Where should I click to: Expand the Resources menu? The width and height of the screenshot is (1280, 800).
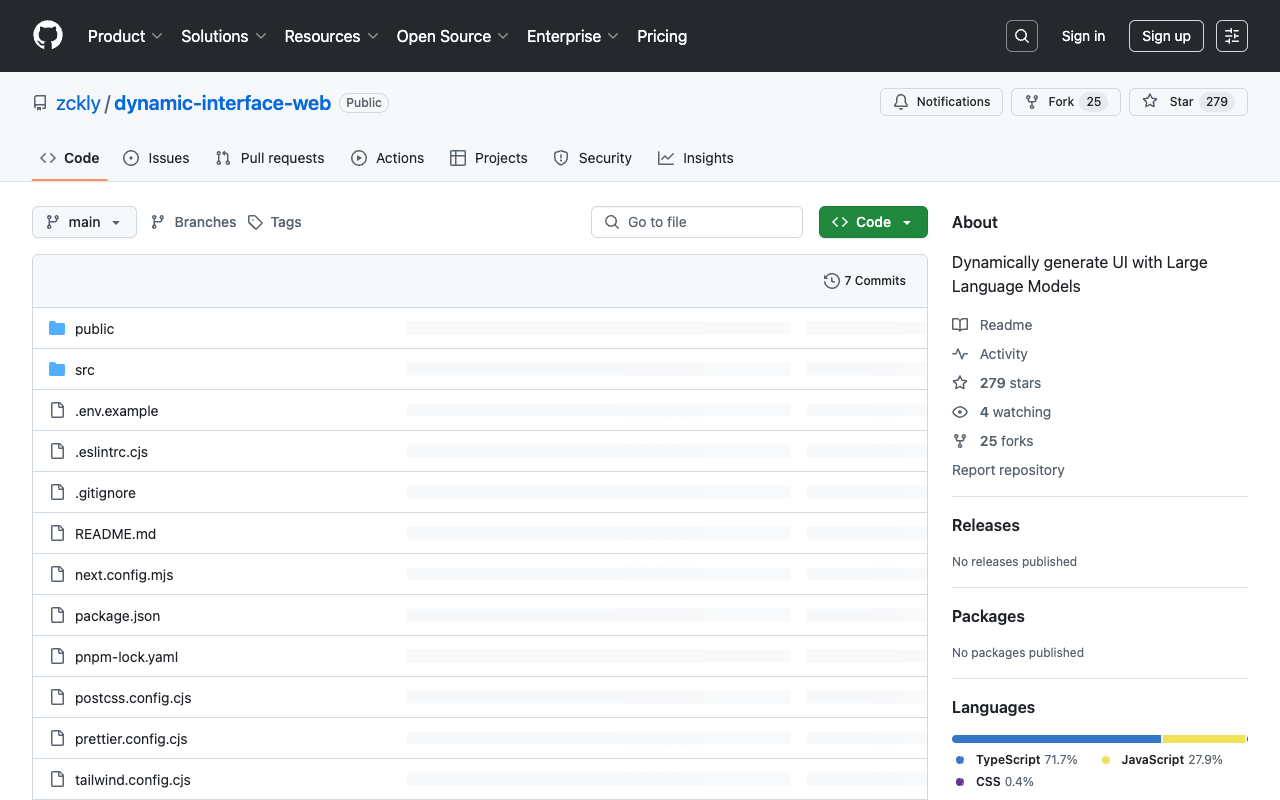pos(331,36)
